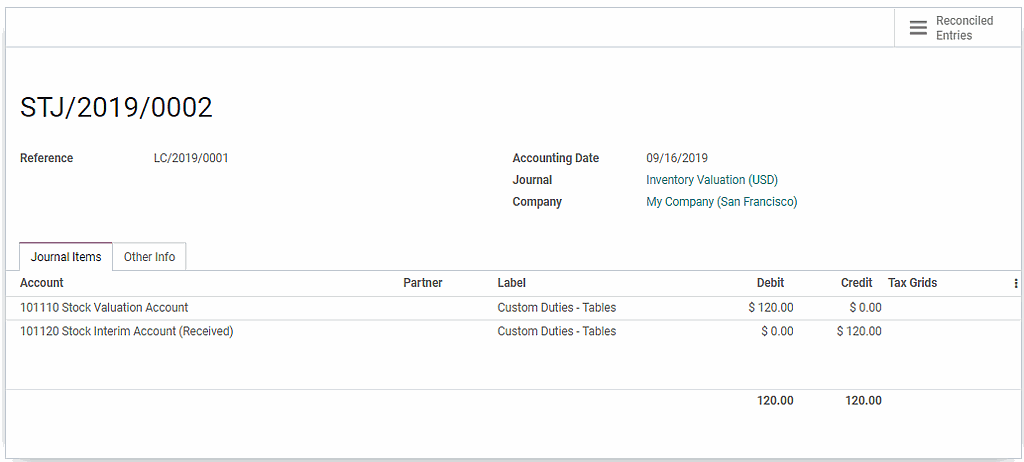The image size is (1024, 462).
Task: Click the accounting date 09/16/2019
Action: pyautogui.click(x=676, y=158)
